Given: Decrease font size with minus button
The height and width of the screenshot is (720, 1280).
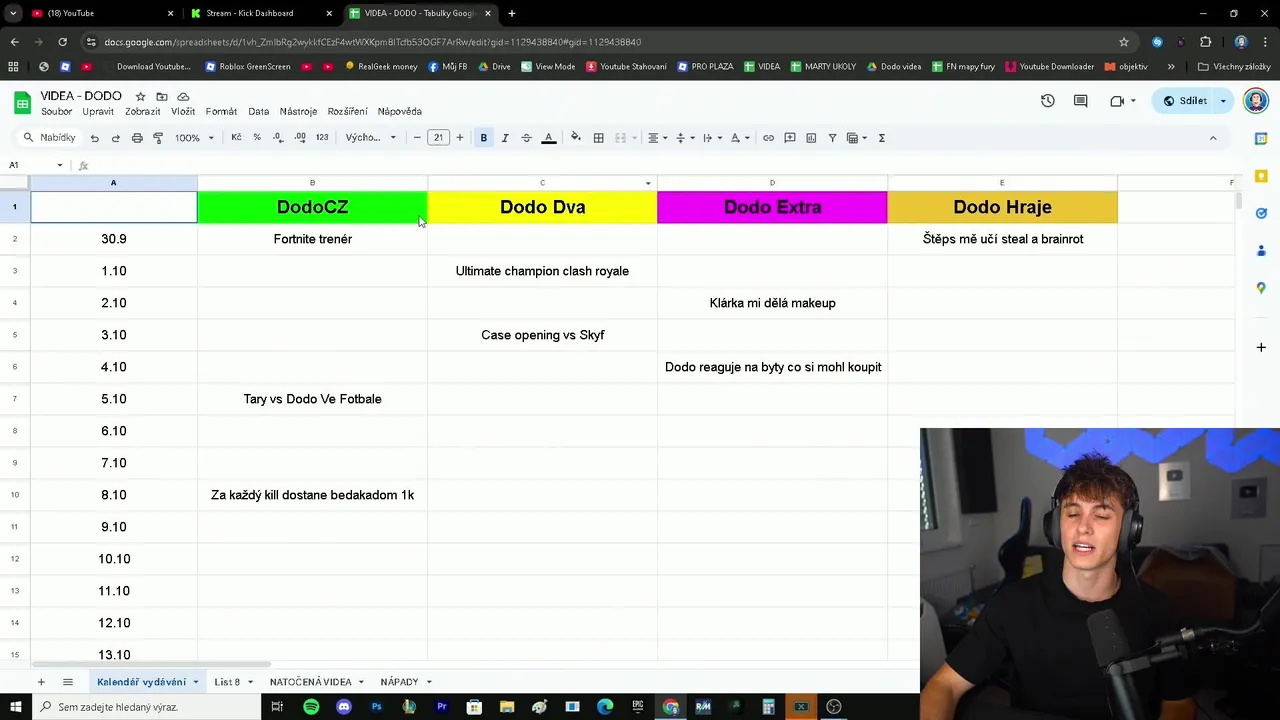Looking at the screenshot, I should coord(417,138).
